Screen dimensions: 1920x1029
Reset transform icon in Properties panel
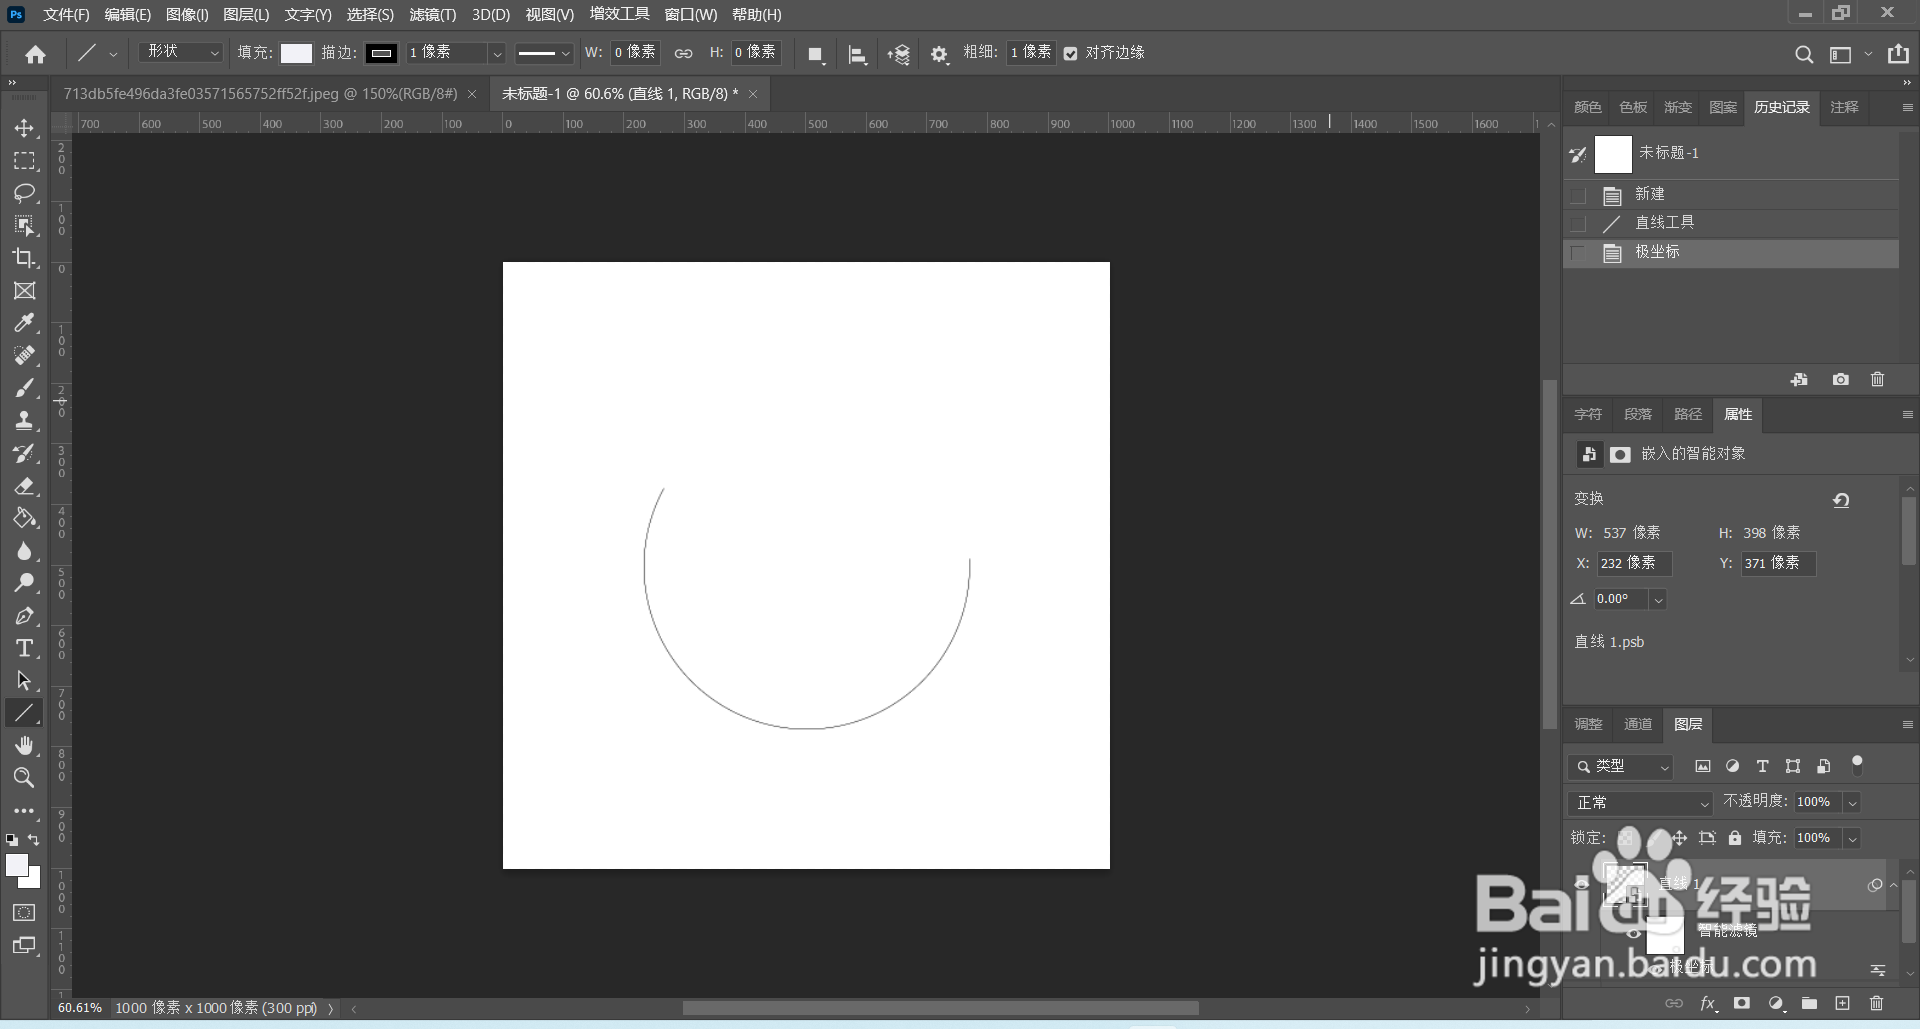pos(1841,500)
